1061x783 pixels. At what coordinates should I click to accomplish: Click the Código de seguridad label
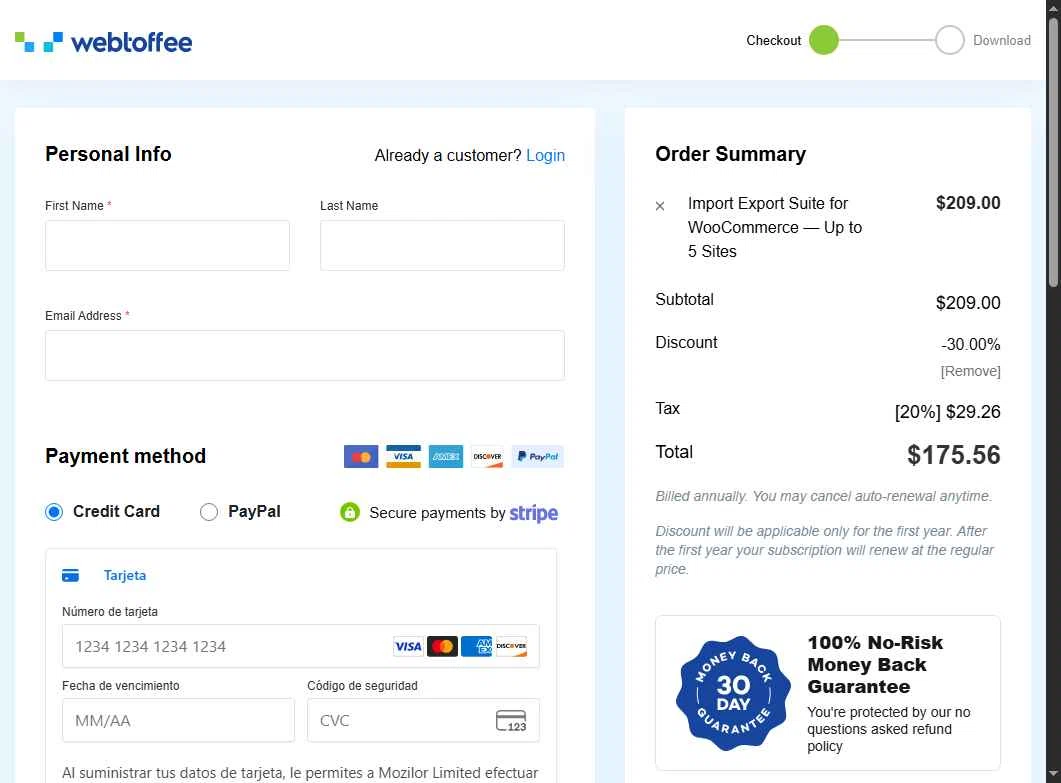[363, 686]
